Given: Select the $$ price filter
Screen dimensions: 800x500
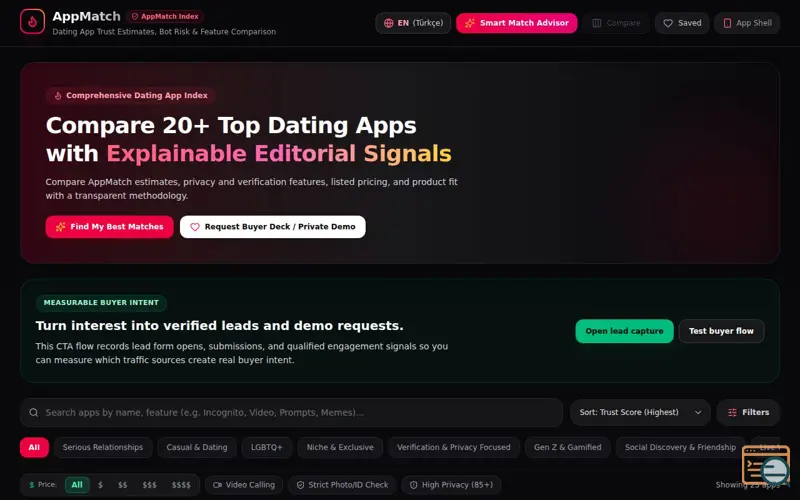Looking at the screenshot, I should 122,485.
